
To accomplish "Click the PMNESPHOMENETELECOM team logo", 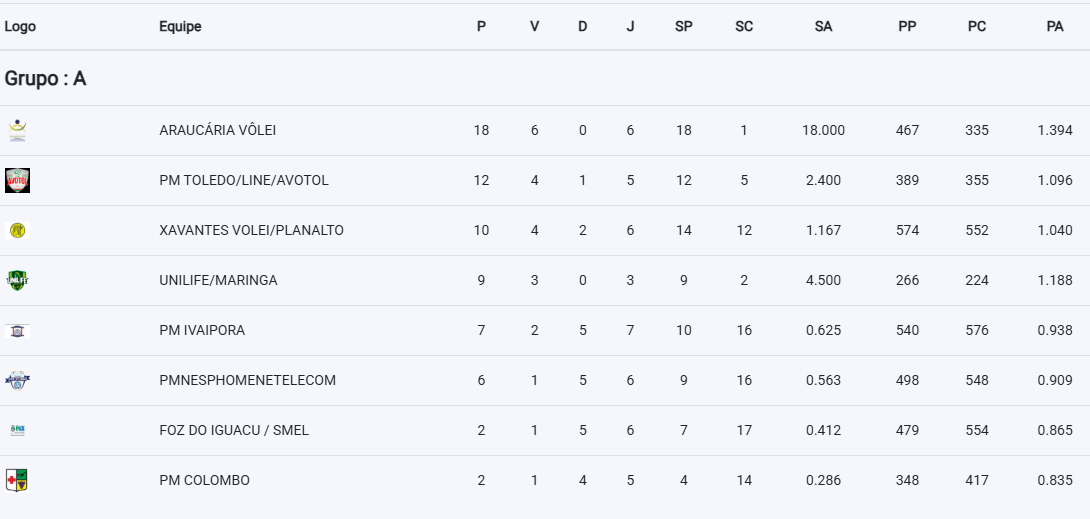I will (x=17, y=381).
